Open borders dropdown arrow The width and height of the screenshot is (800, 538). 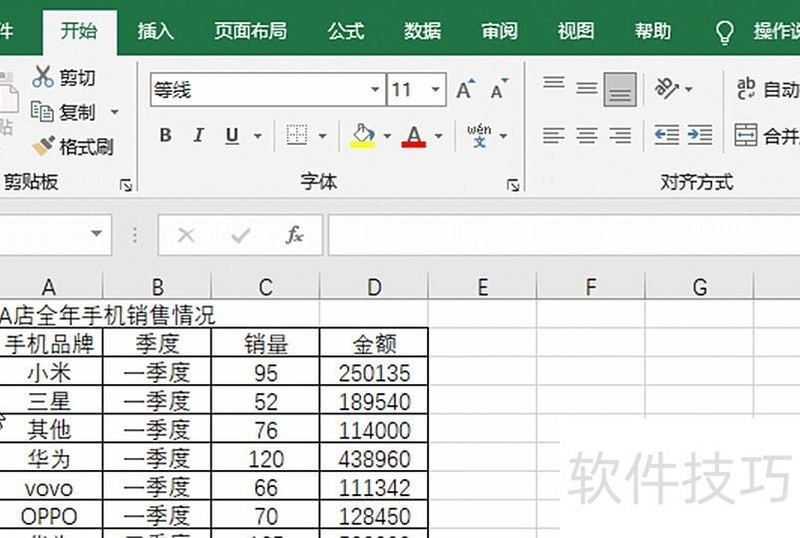click(x=322, y=136)
